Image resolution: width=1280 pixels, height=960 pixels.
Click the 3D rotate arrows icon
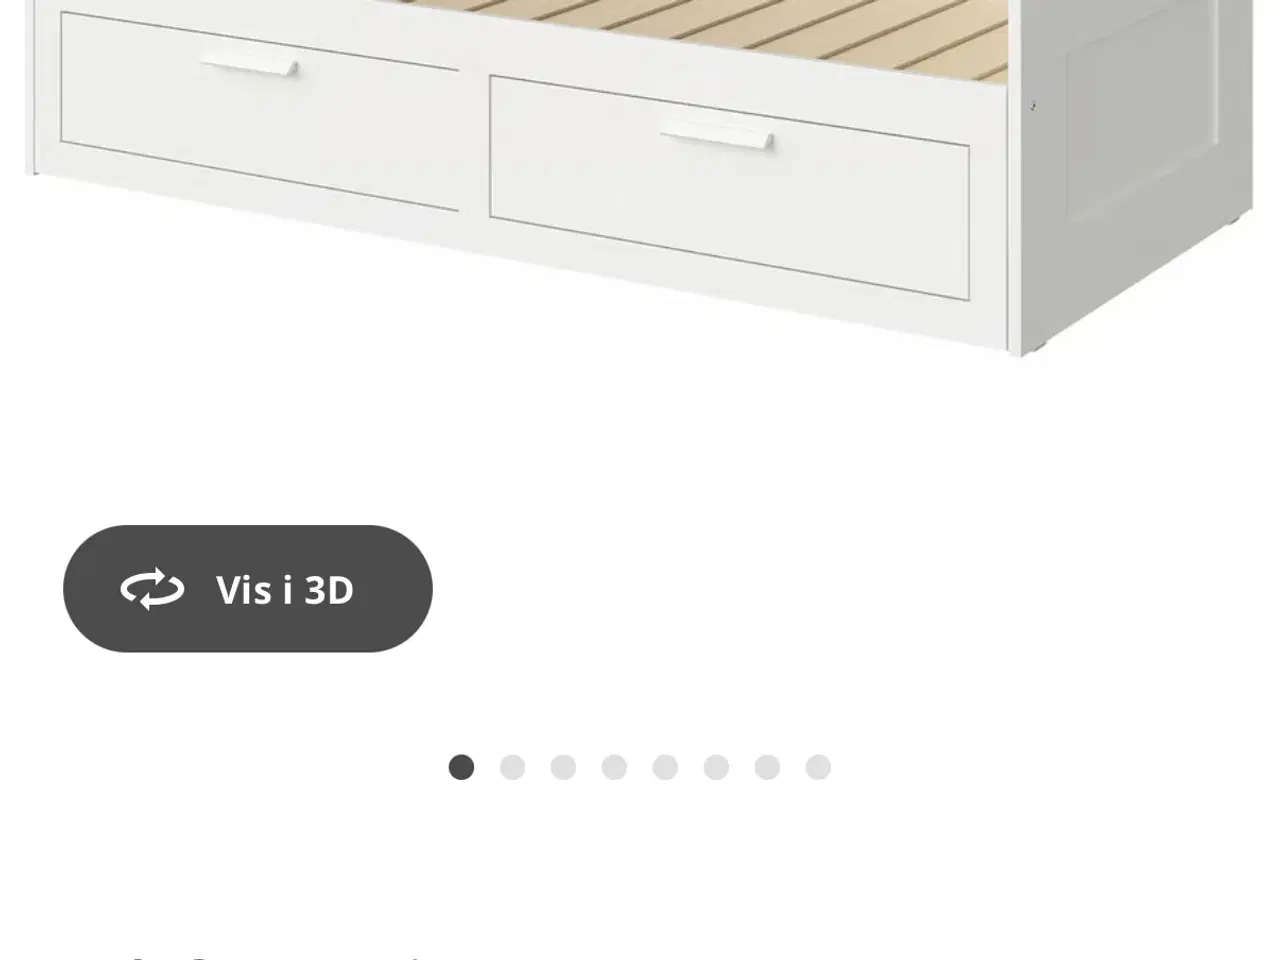[x=152, y=589]
